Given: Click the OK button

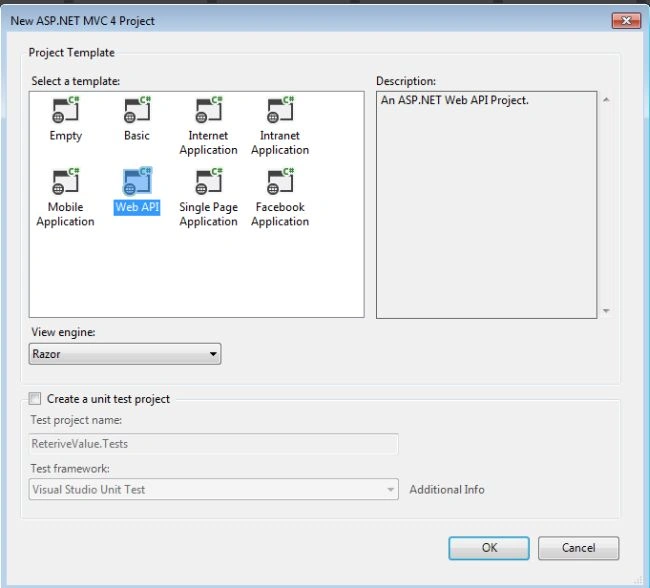Looking at the screenshot, I should 489,548.
